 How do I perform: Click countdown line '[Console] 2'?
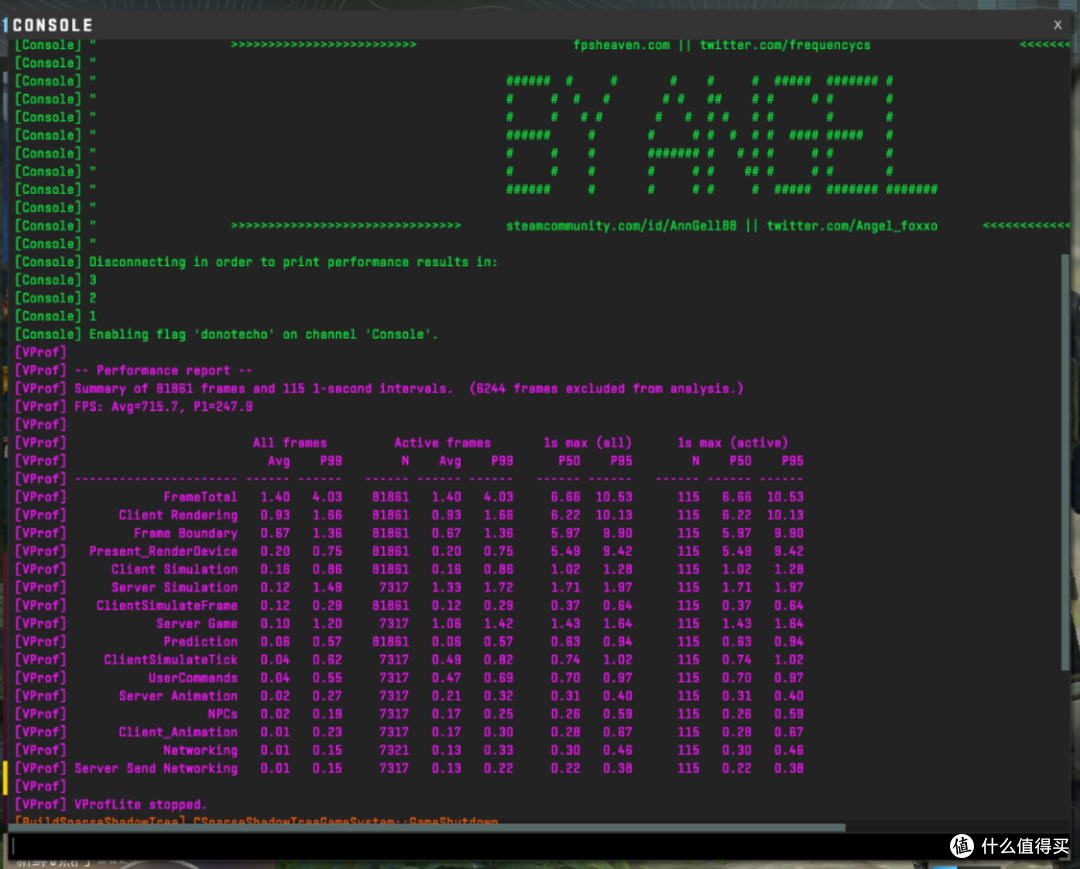(x=56, y=298)
